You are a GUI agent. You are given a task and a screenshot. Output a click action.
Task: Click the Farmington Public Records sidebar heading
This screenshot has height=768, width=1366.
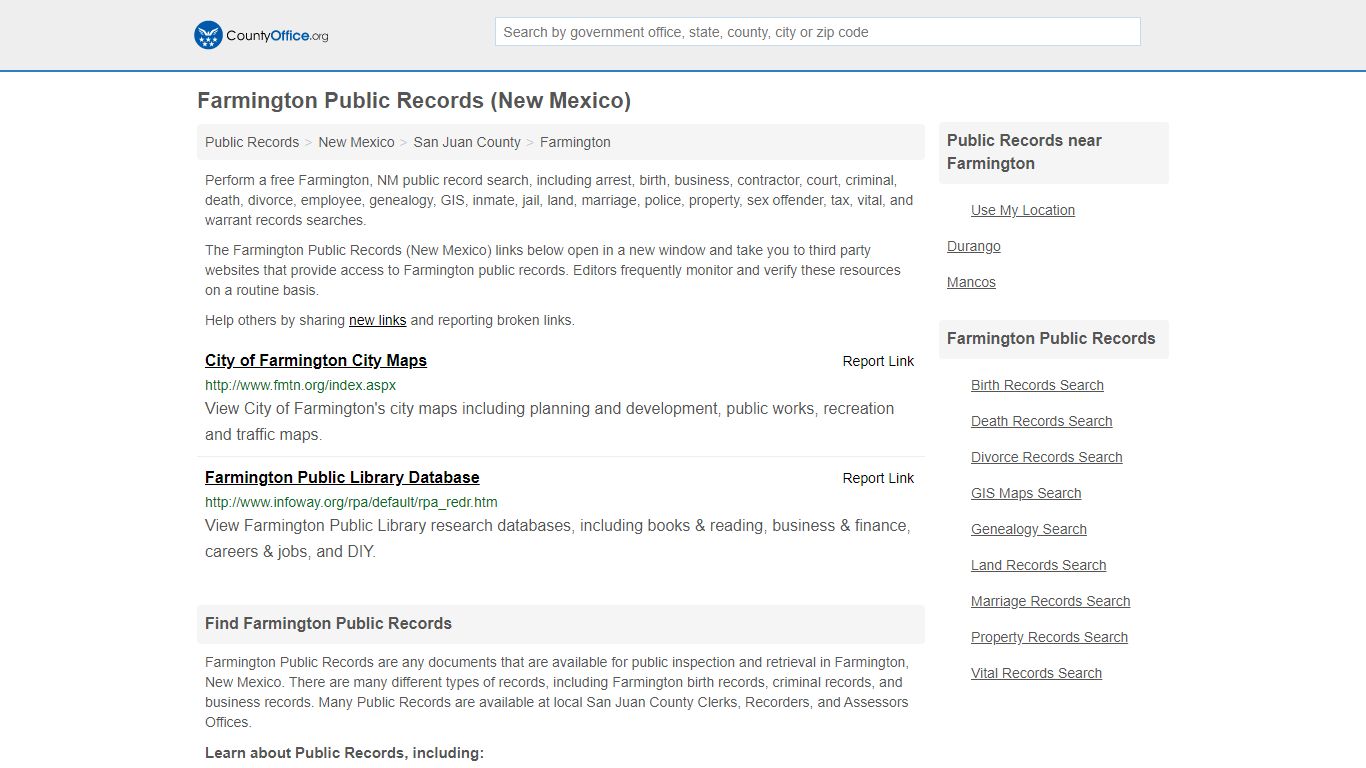pos(1051,338)
